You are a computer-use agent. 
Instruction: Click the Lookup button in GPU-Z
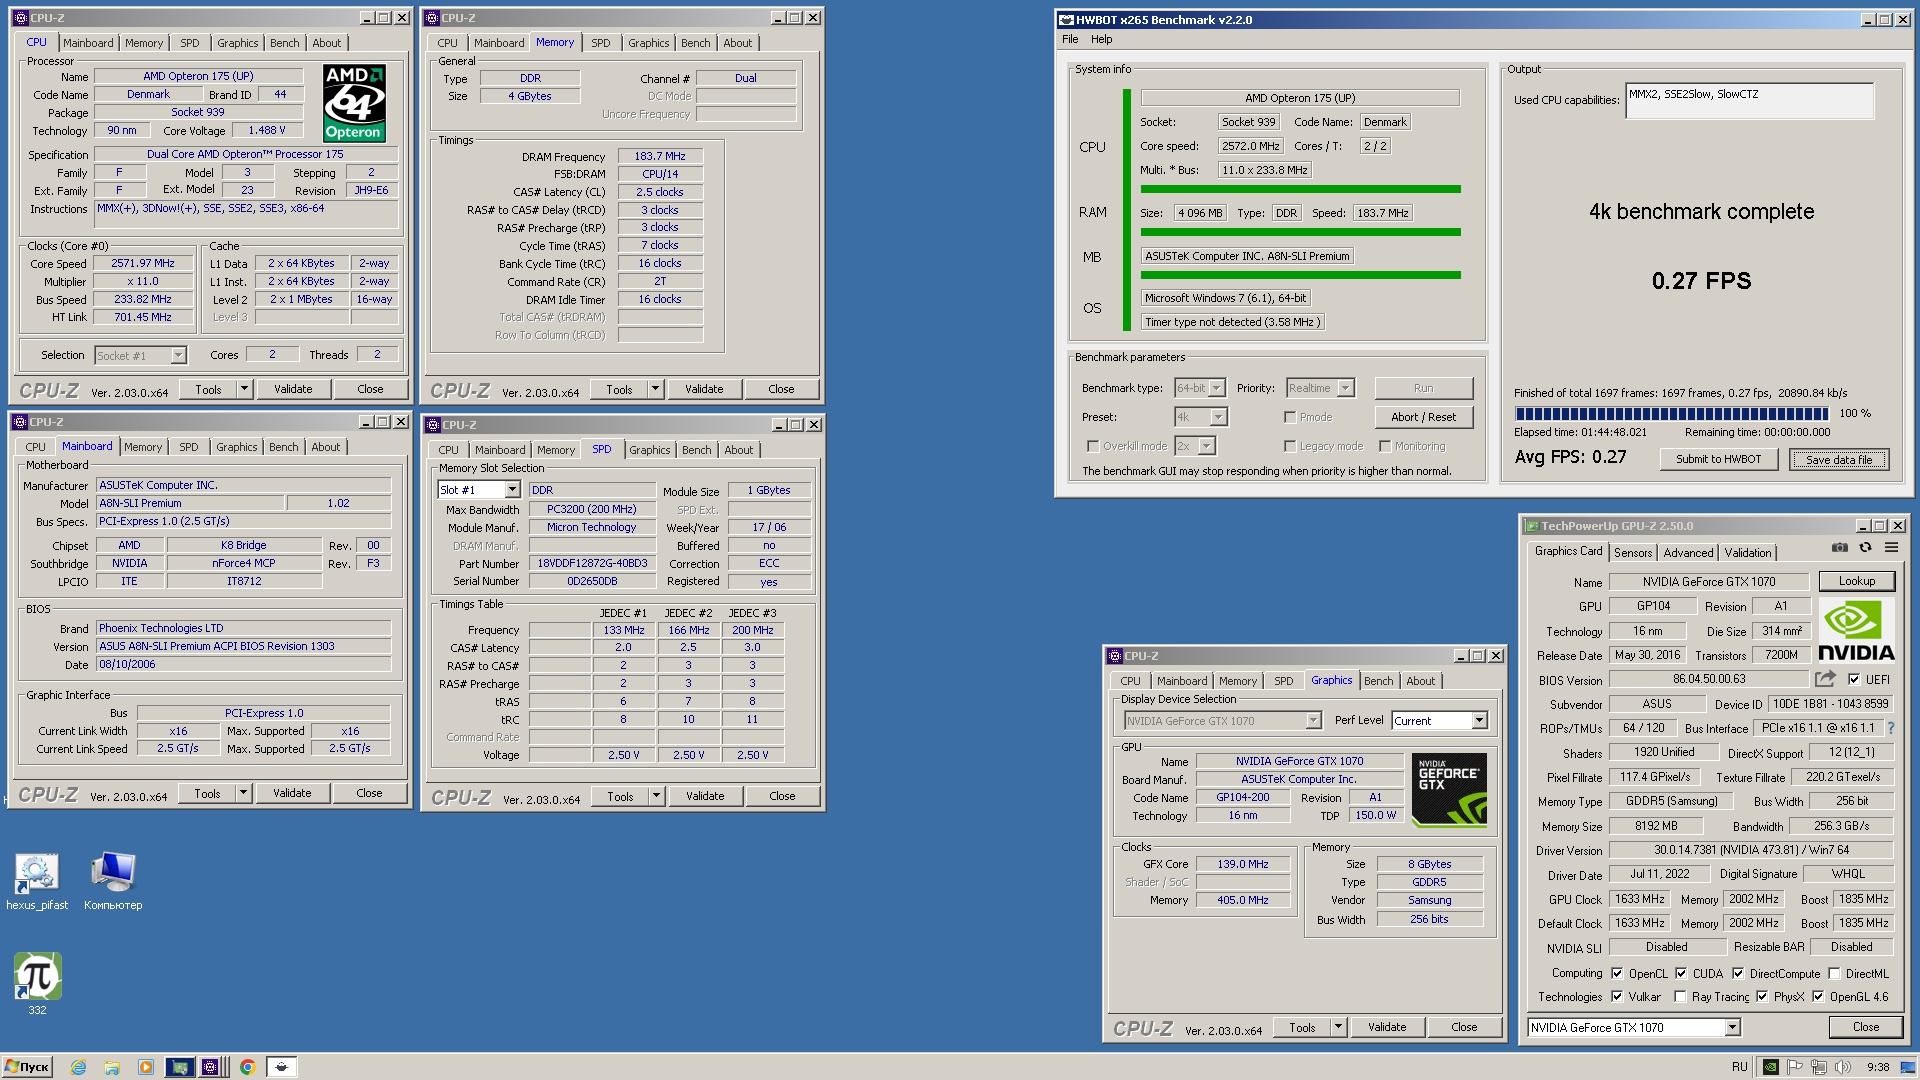coord(1856,581)
